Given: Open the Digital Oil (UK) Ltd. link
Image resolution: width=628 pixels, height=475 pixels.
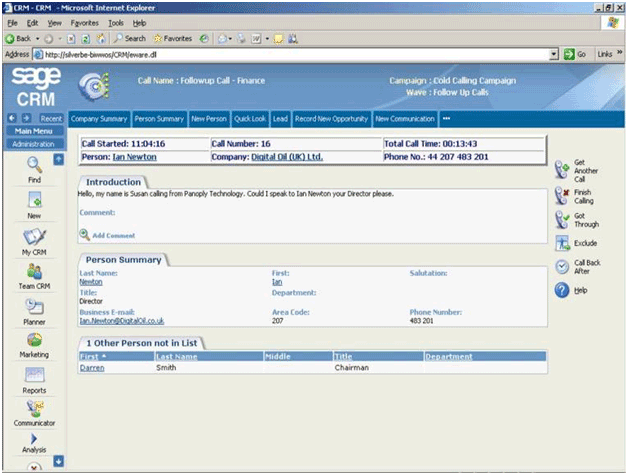Looking at the screenshot, I should [x=287, y=157].
